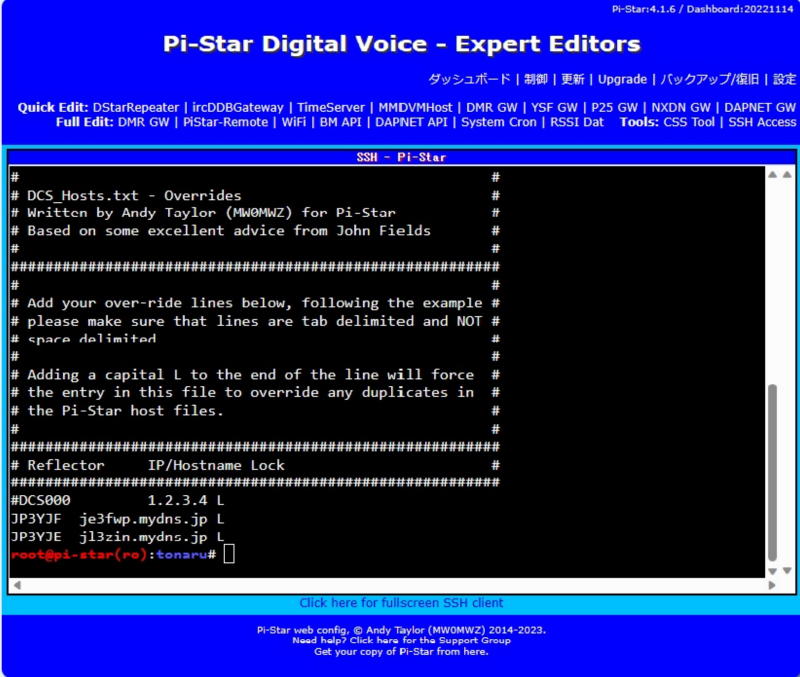
Task: Open DAPNET GW quick editor
Action: coord(760,108)
